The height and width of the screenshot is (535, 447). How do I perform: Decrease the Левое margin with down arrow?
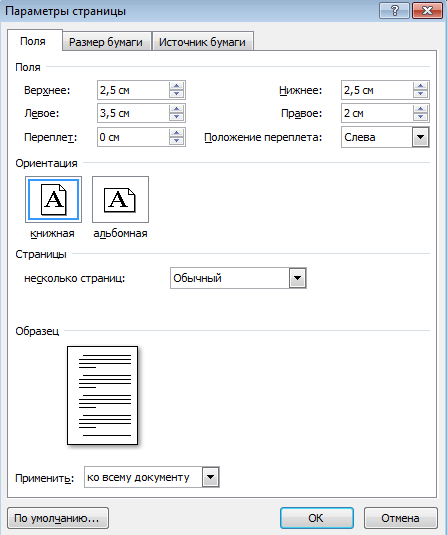pos(176,117)
